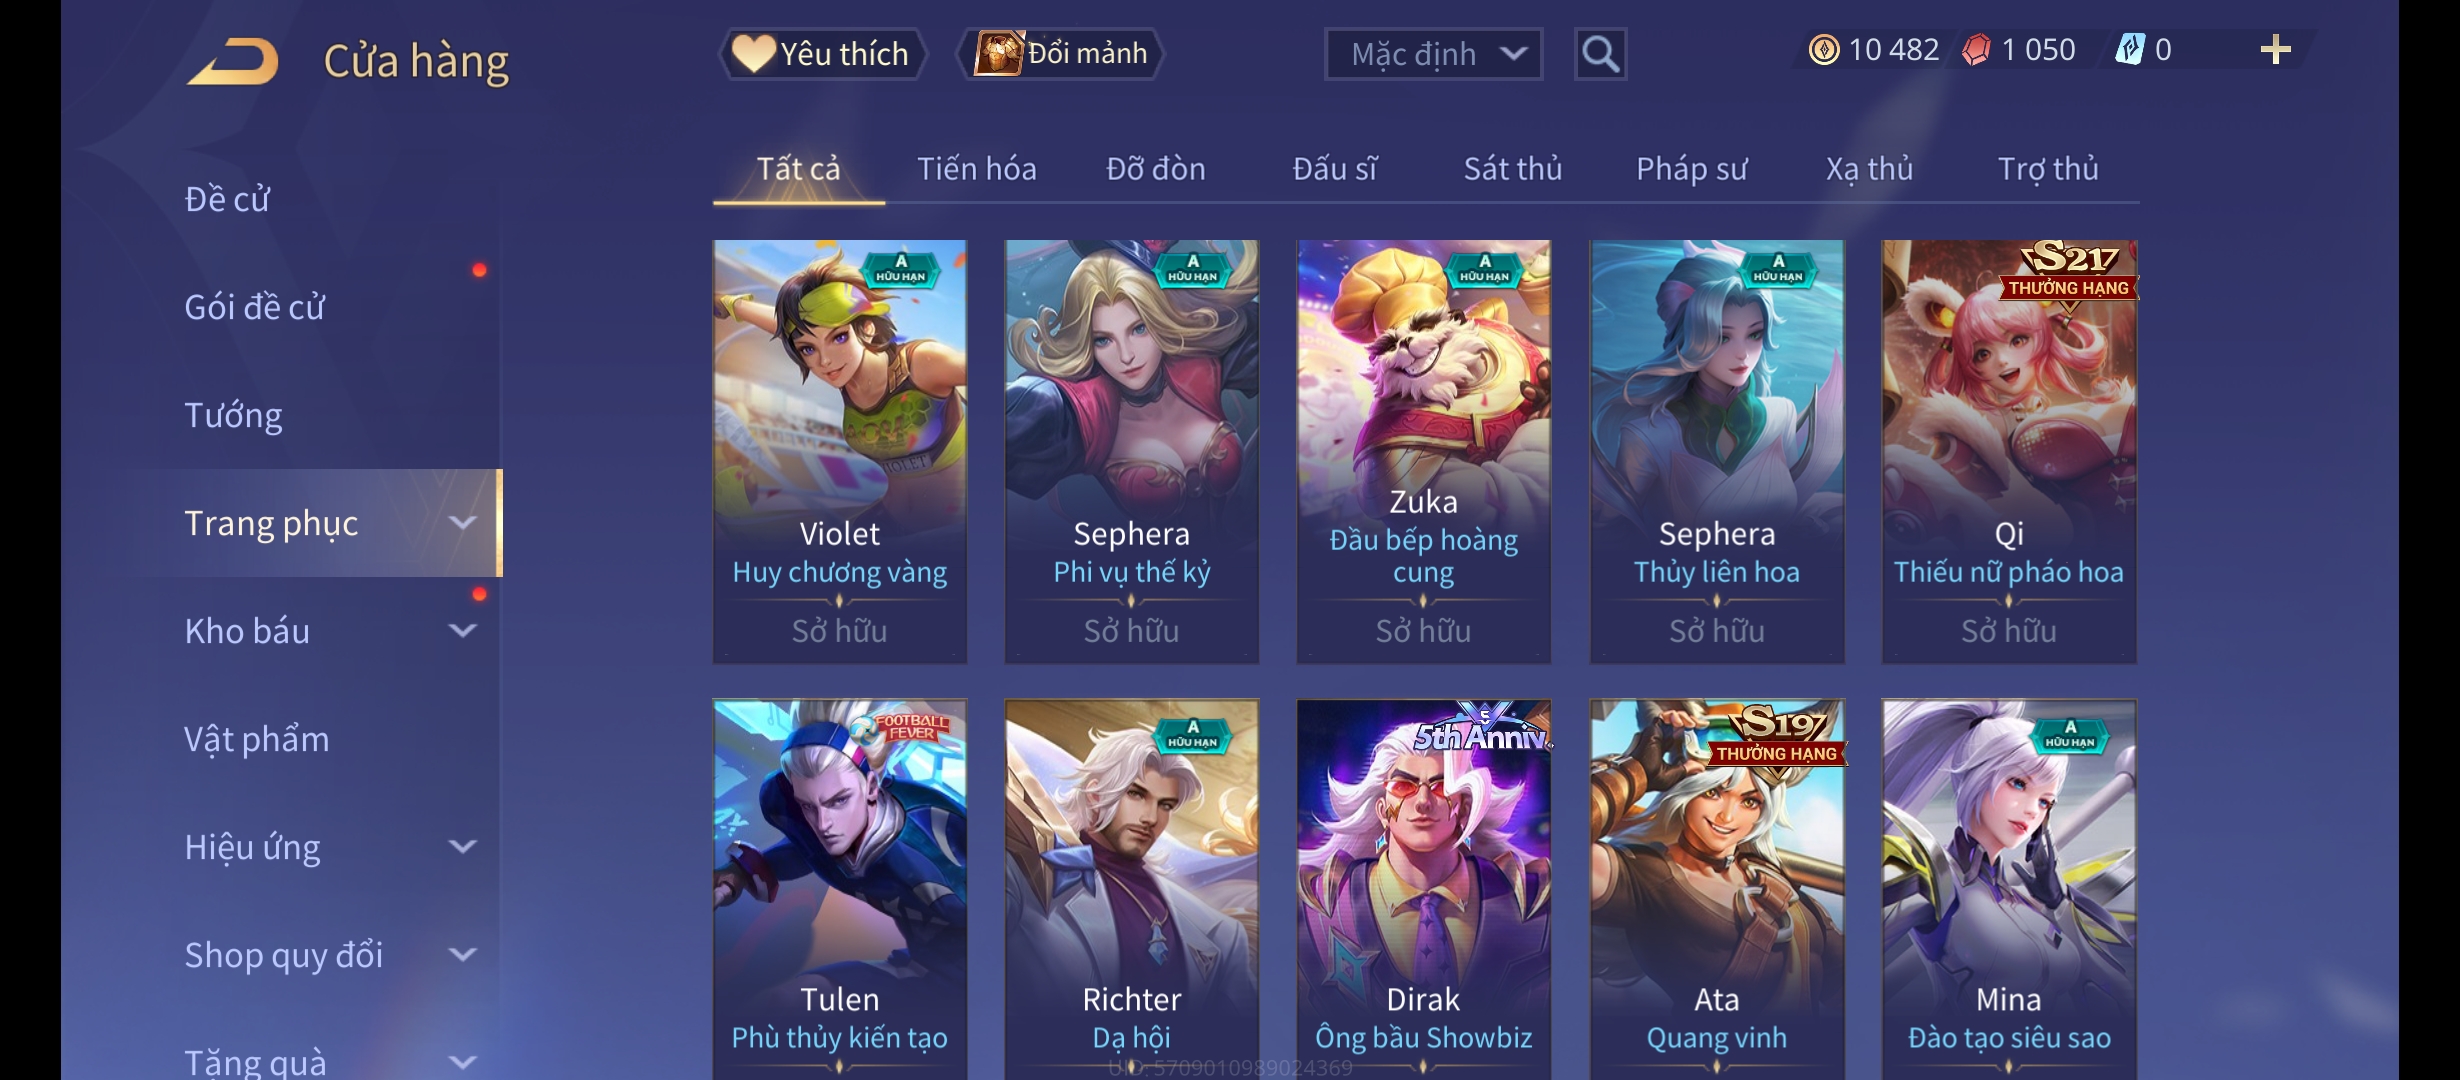The width and height of the screenshot is (2460, 1080).
Task: Expand the Kho báu sidebar section
Action: (x=462, y=631)
